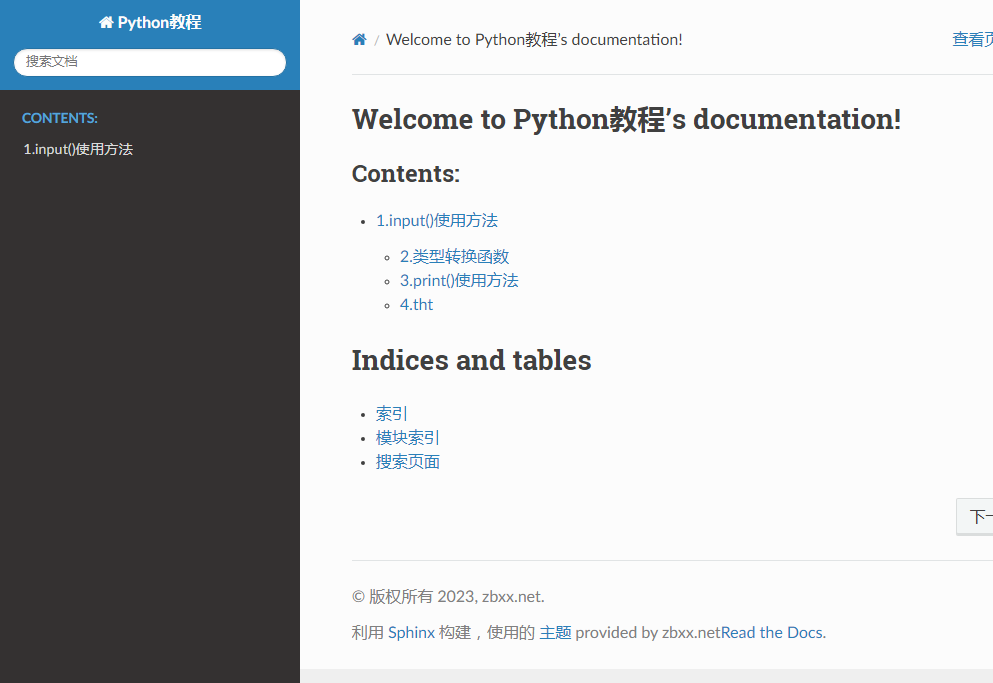Viewport: 993px width, 683px height.
Task: Open the Read the Docs footer link
Action: pyautogui.click(x=771, y=632)
